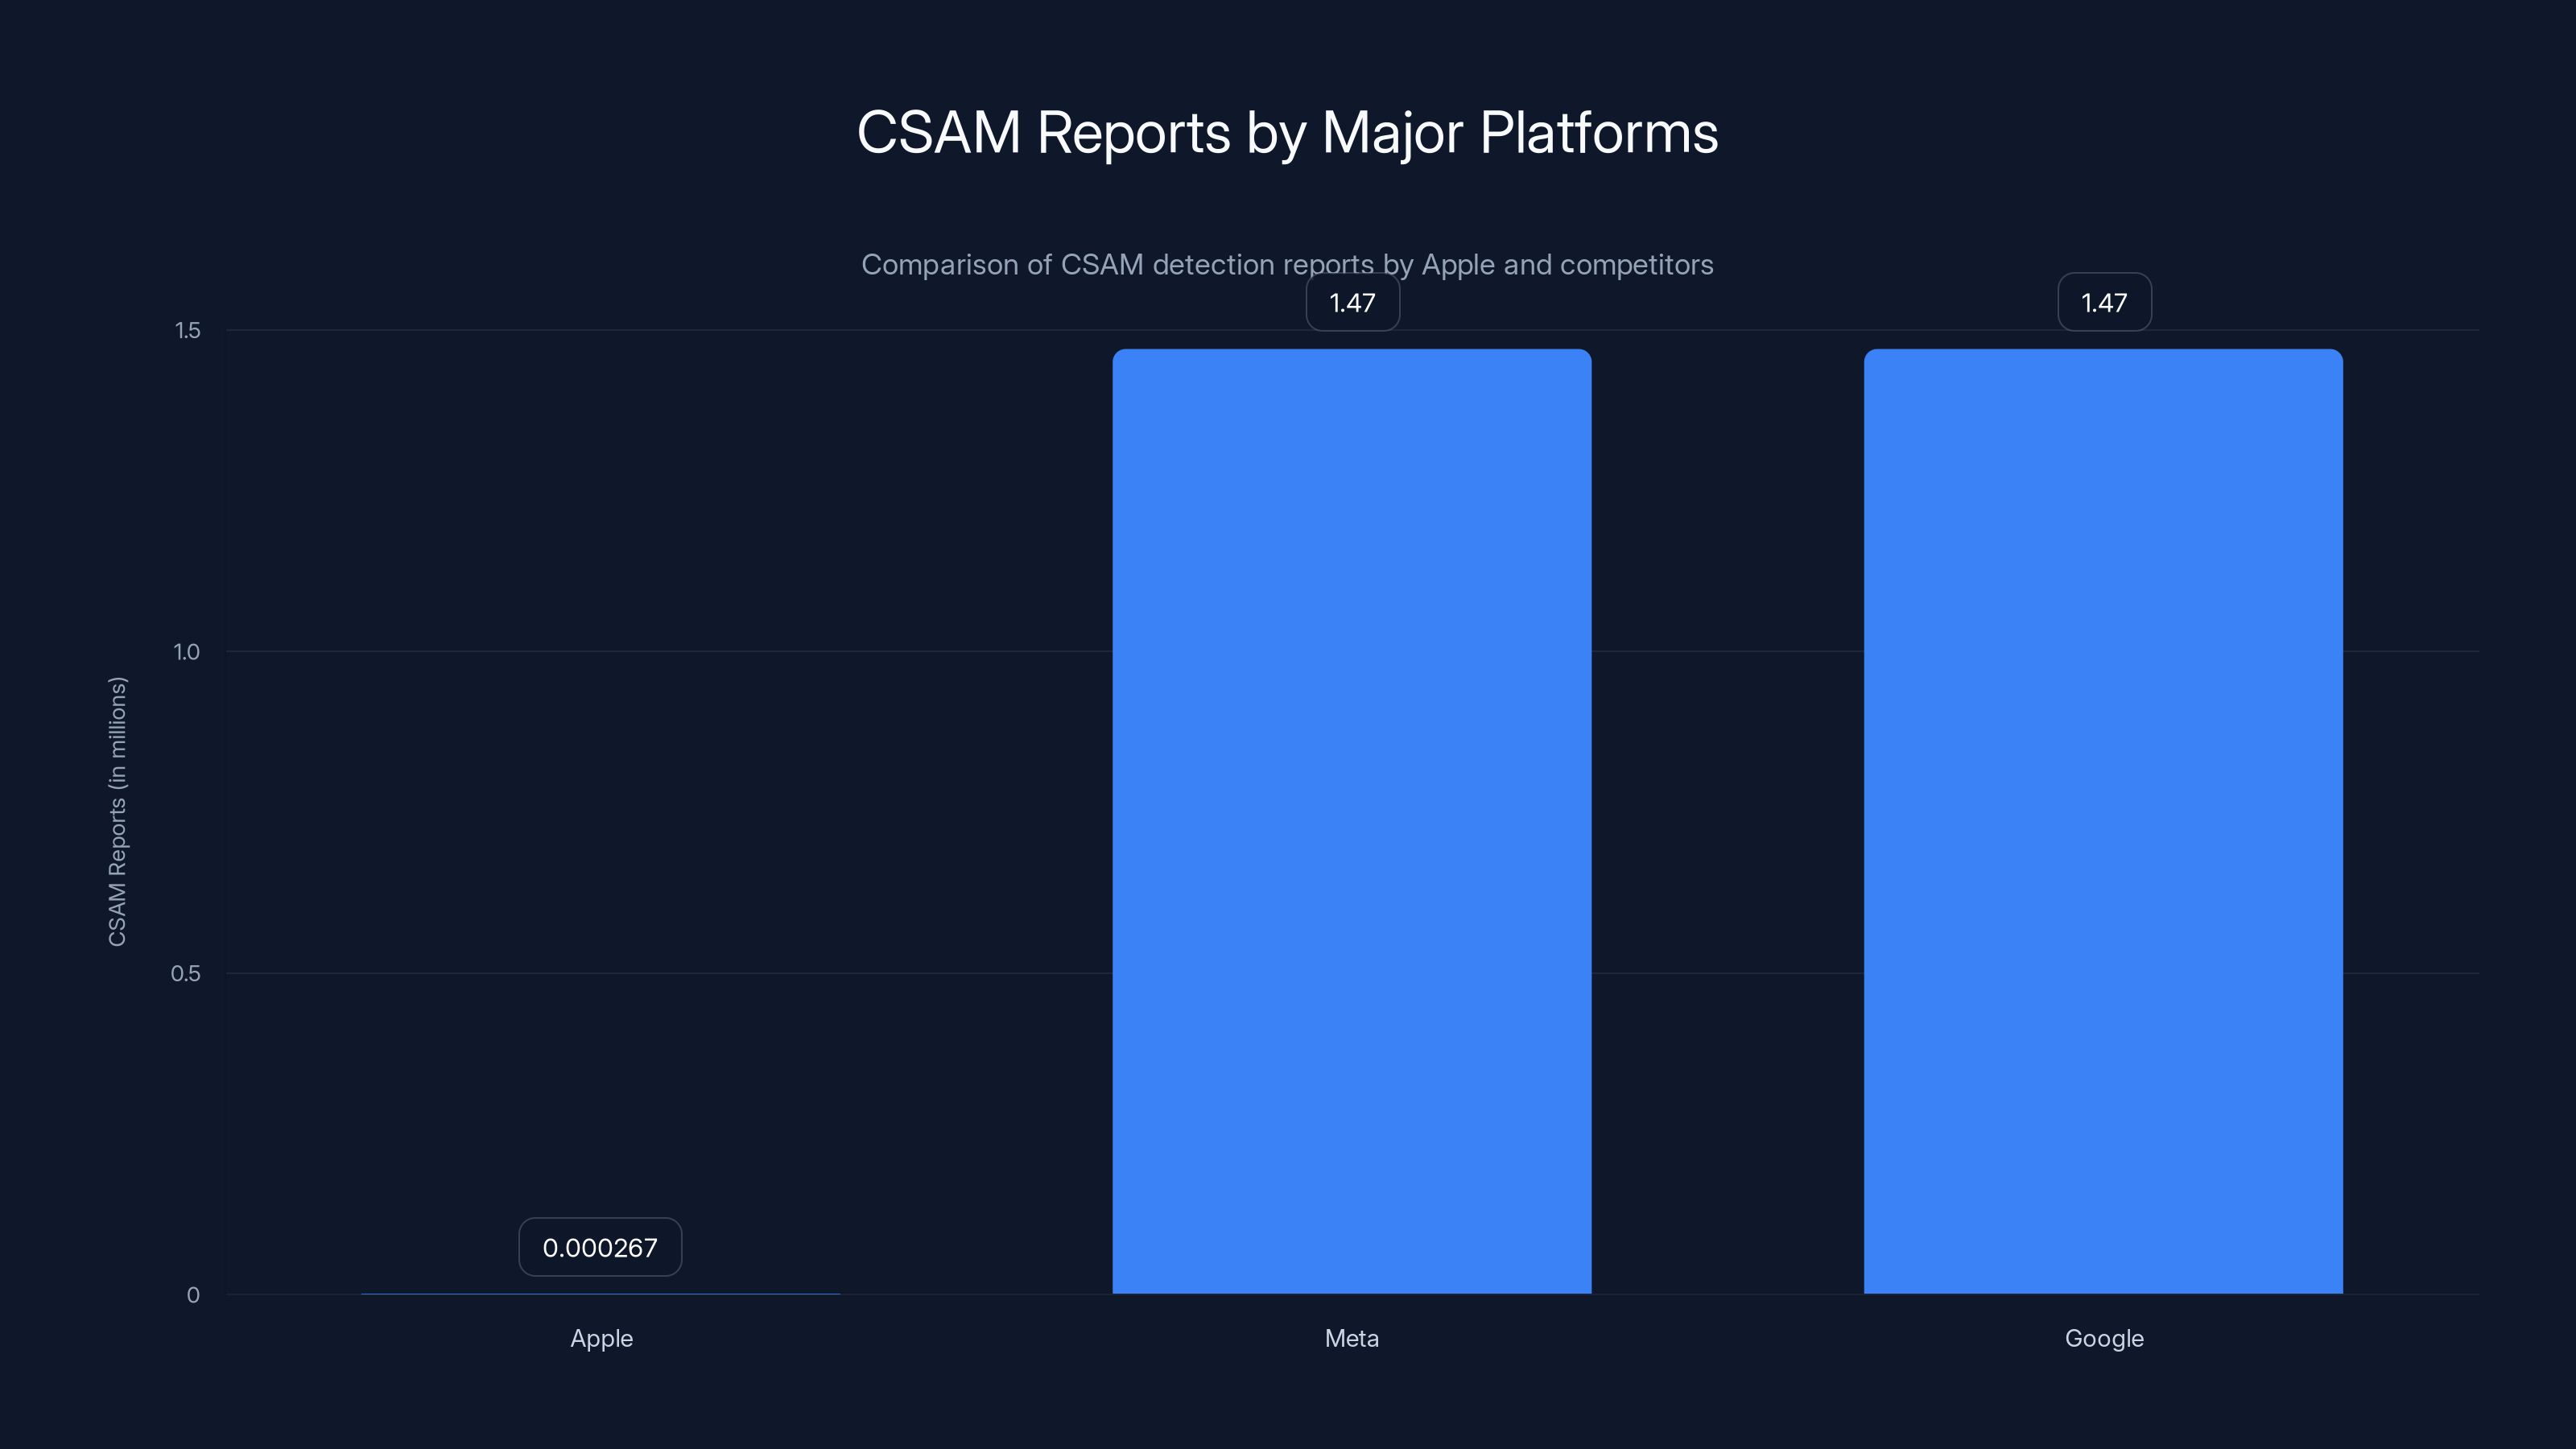2576x1449 pixels.
Task: Select the 1.47 value label above Meta's bar
Action: coord(1352,302)
